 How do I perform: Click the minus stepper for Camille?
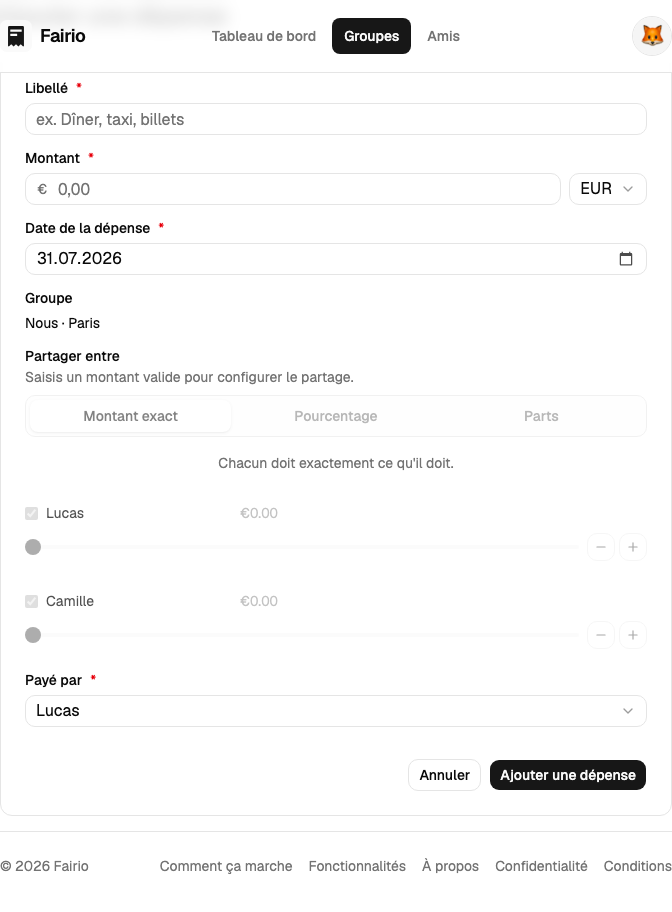click(601, 635)
